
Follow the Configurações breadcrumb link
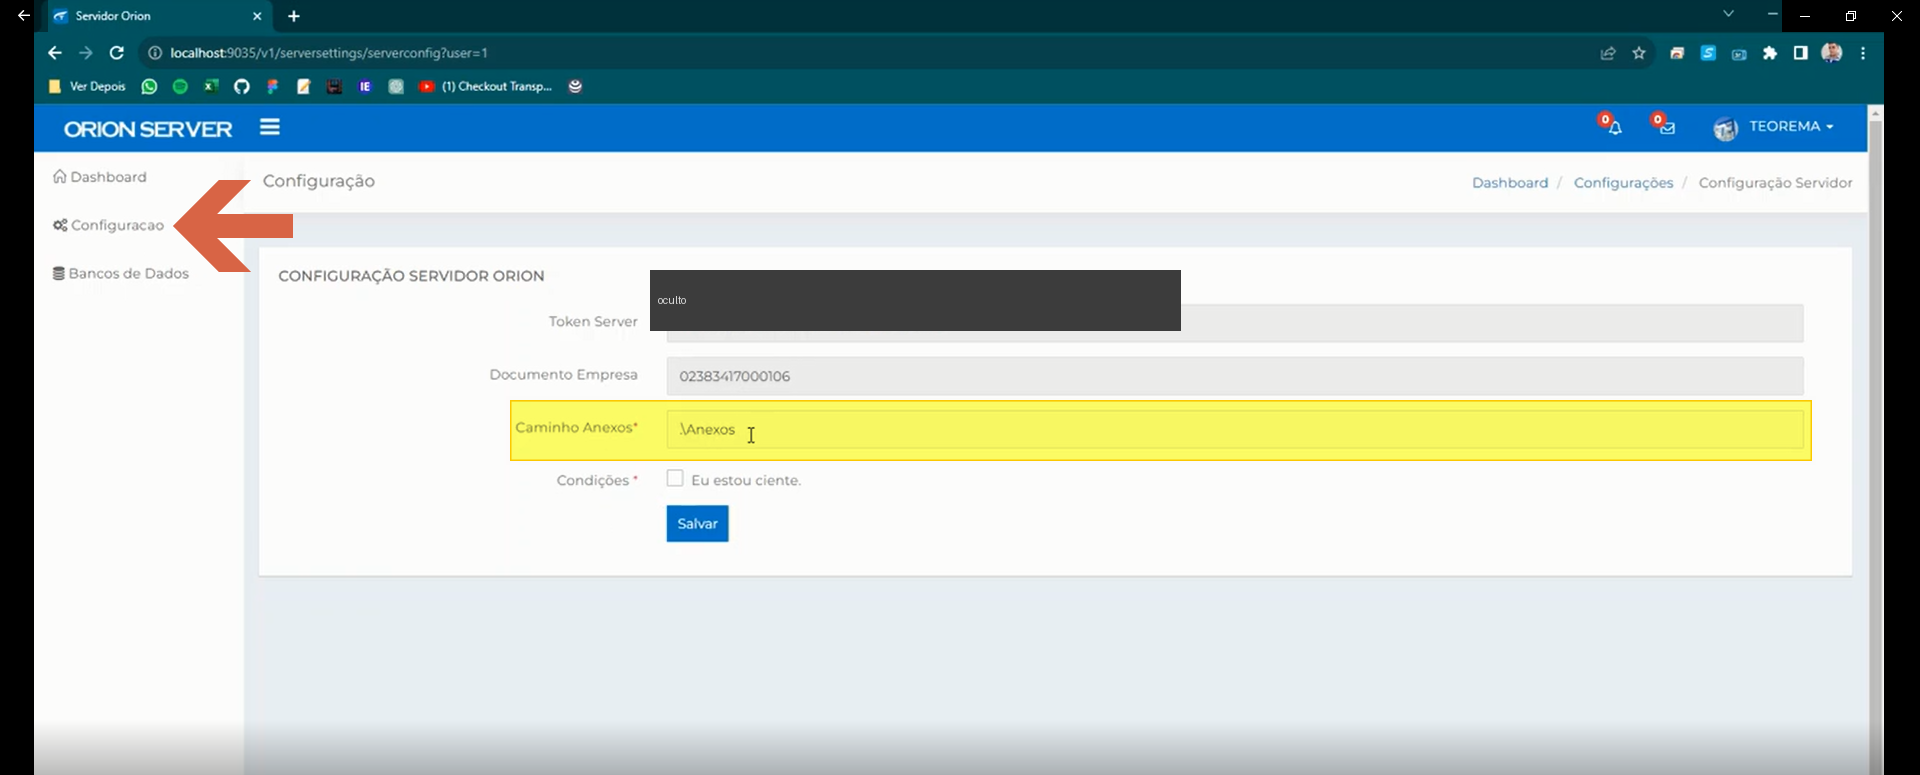click(x=1623, y=183)
